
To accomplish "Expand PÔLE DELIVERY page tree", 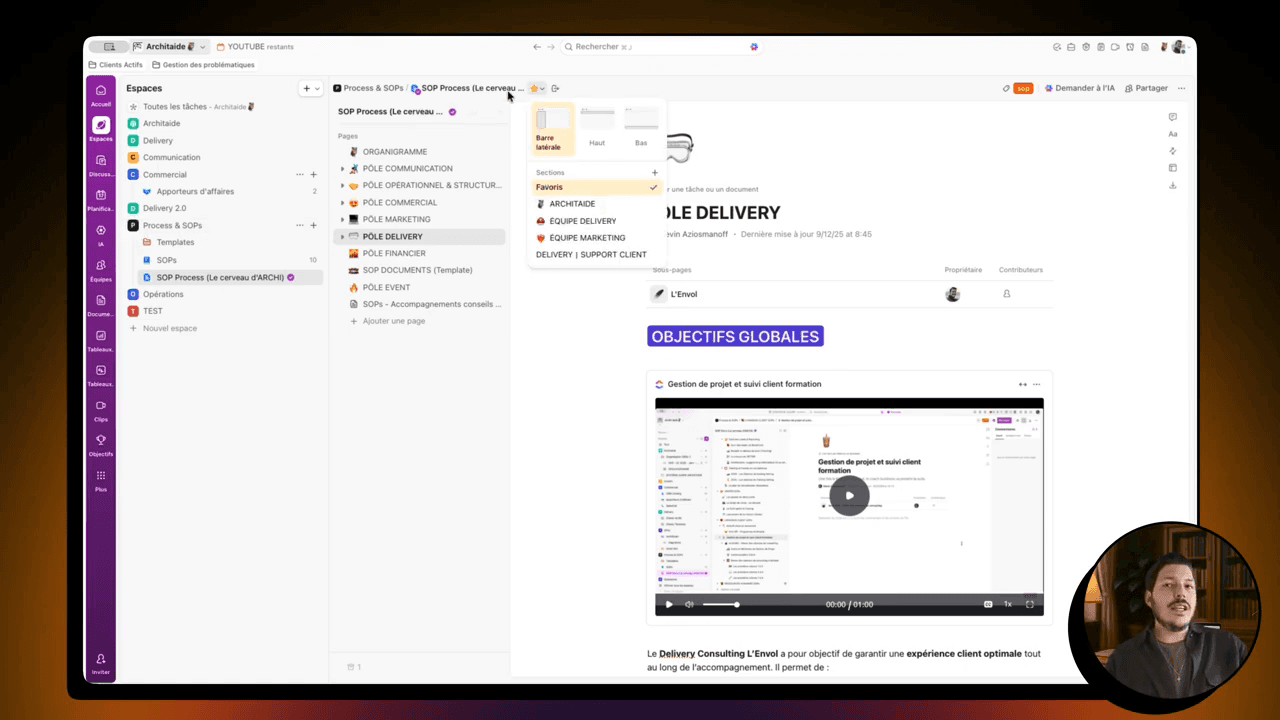I will (342, 237).
